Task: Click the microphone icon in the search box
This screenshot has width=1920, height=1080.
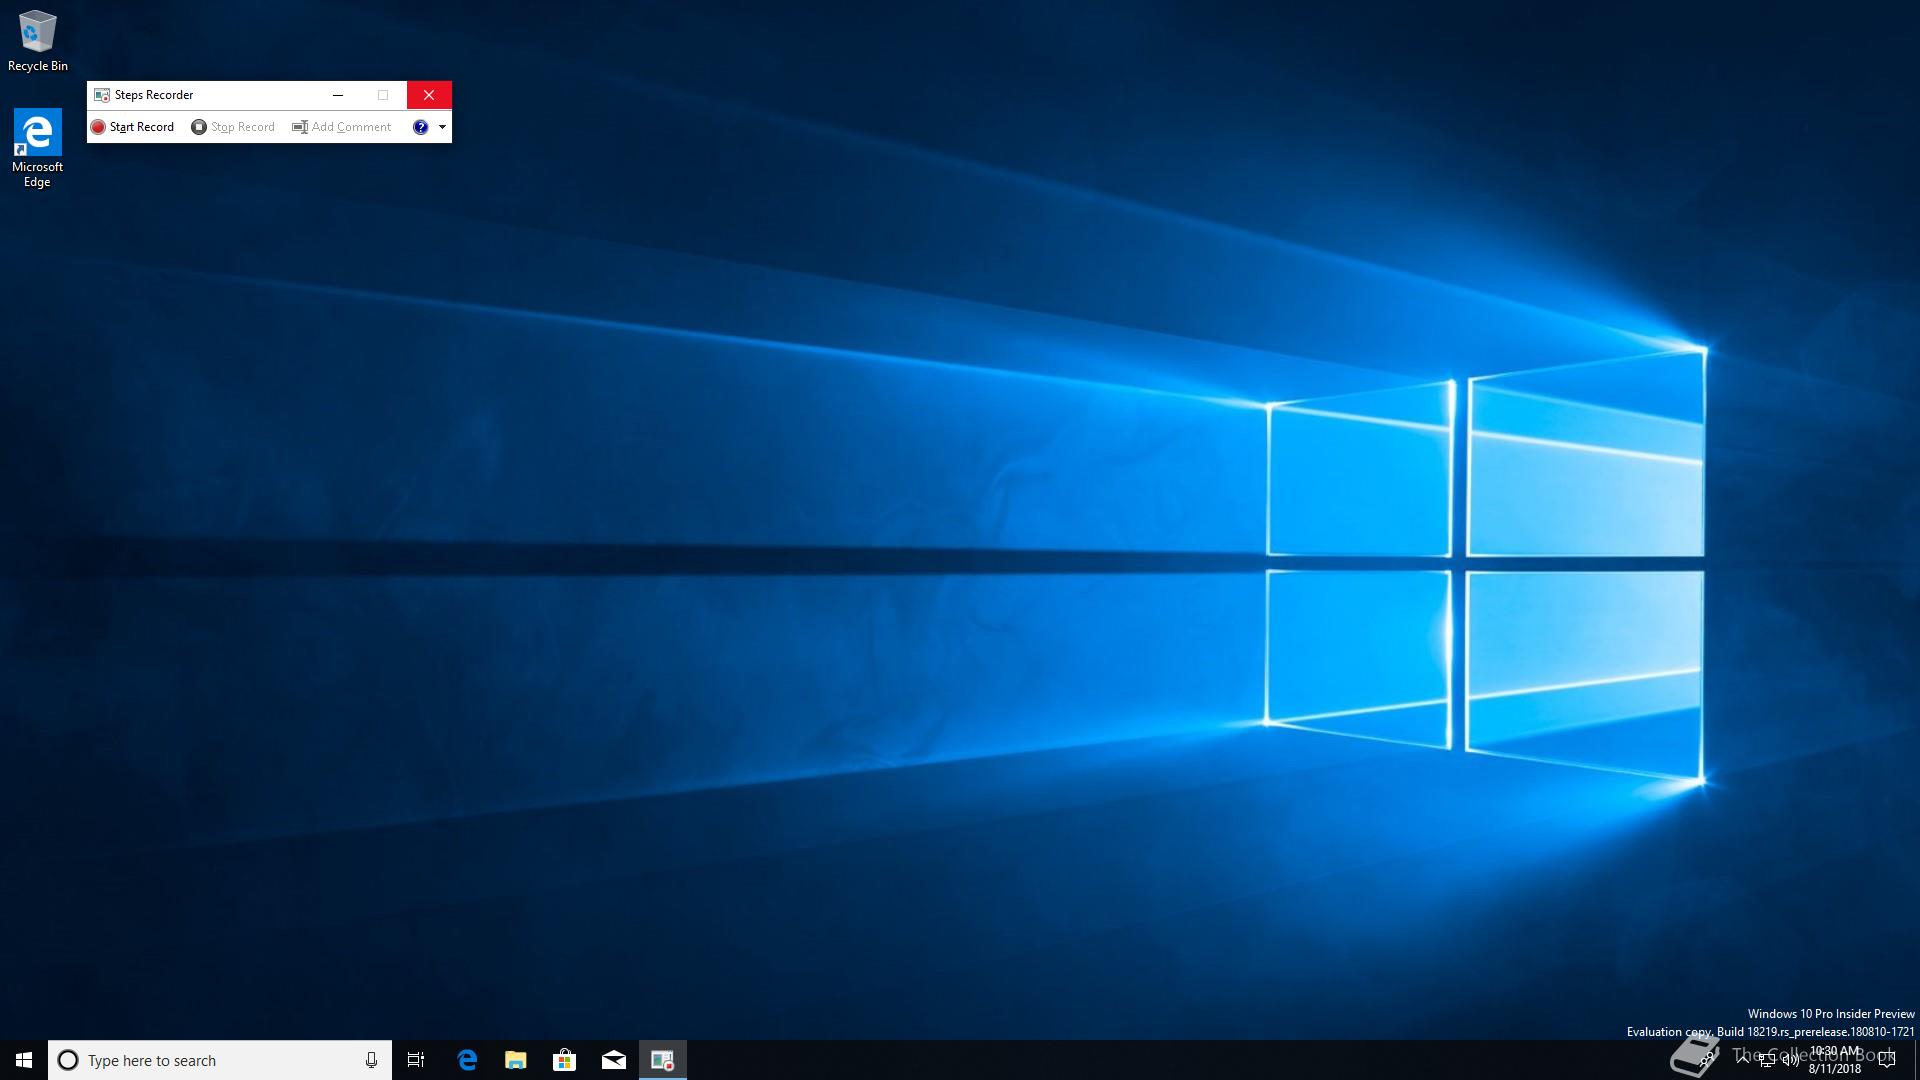Action: point(371,1060)
